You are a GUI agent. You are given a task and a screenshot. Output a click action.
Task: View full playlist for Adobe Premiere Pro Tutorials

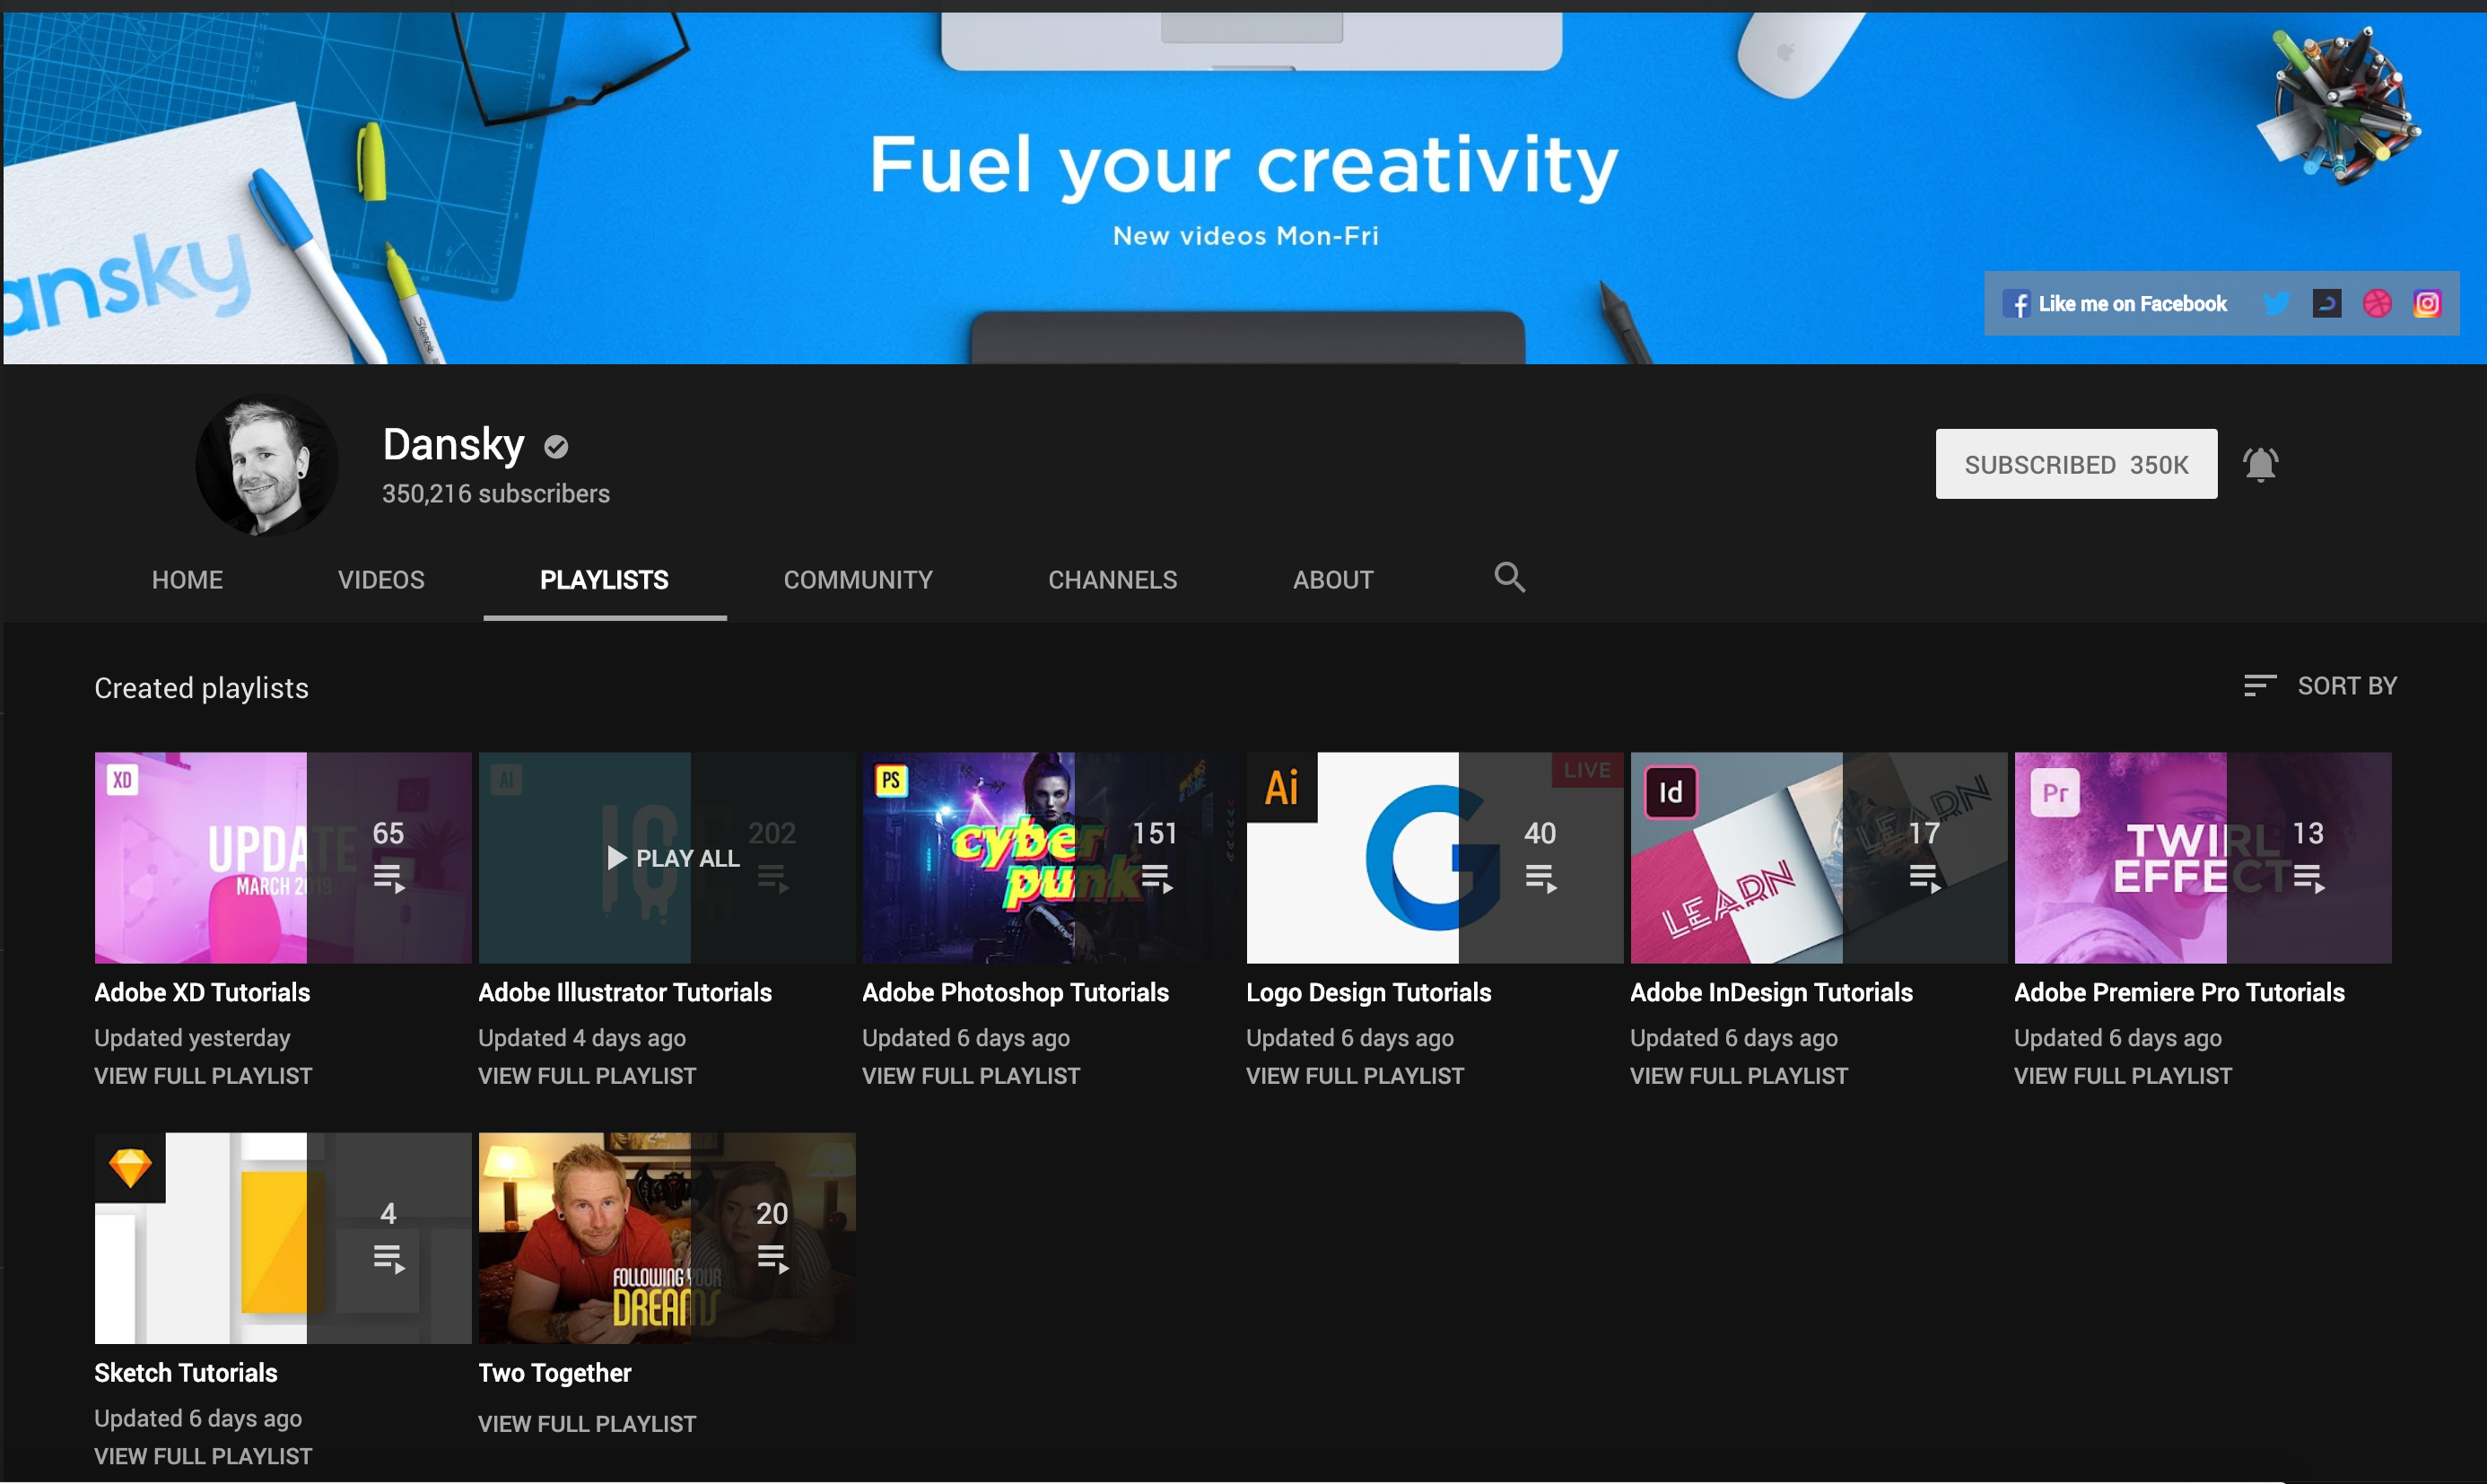coord(2123,1076)
